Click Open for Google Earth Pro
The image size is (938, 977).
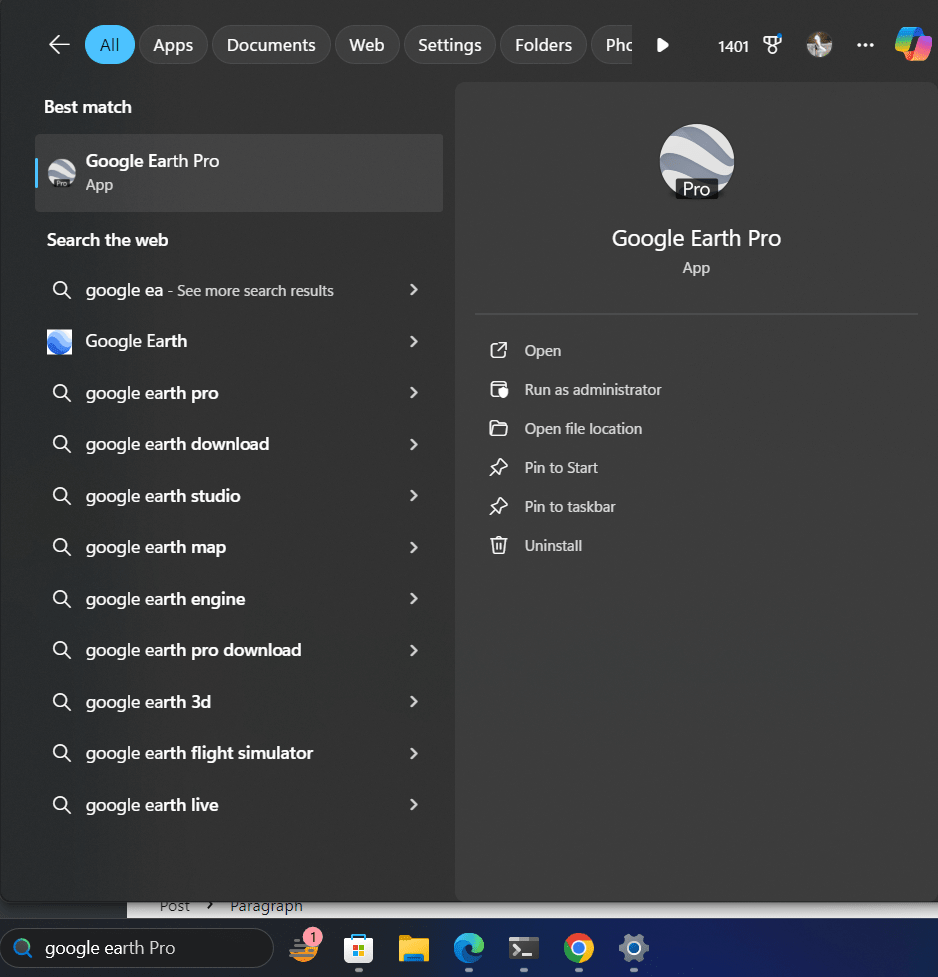543,351
